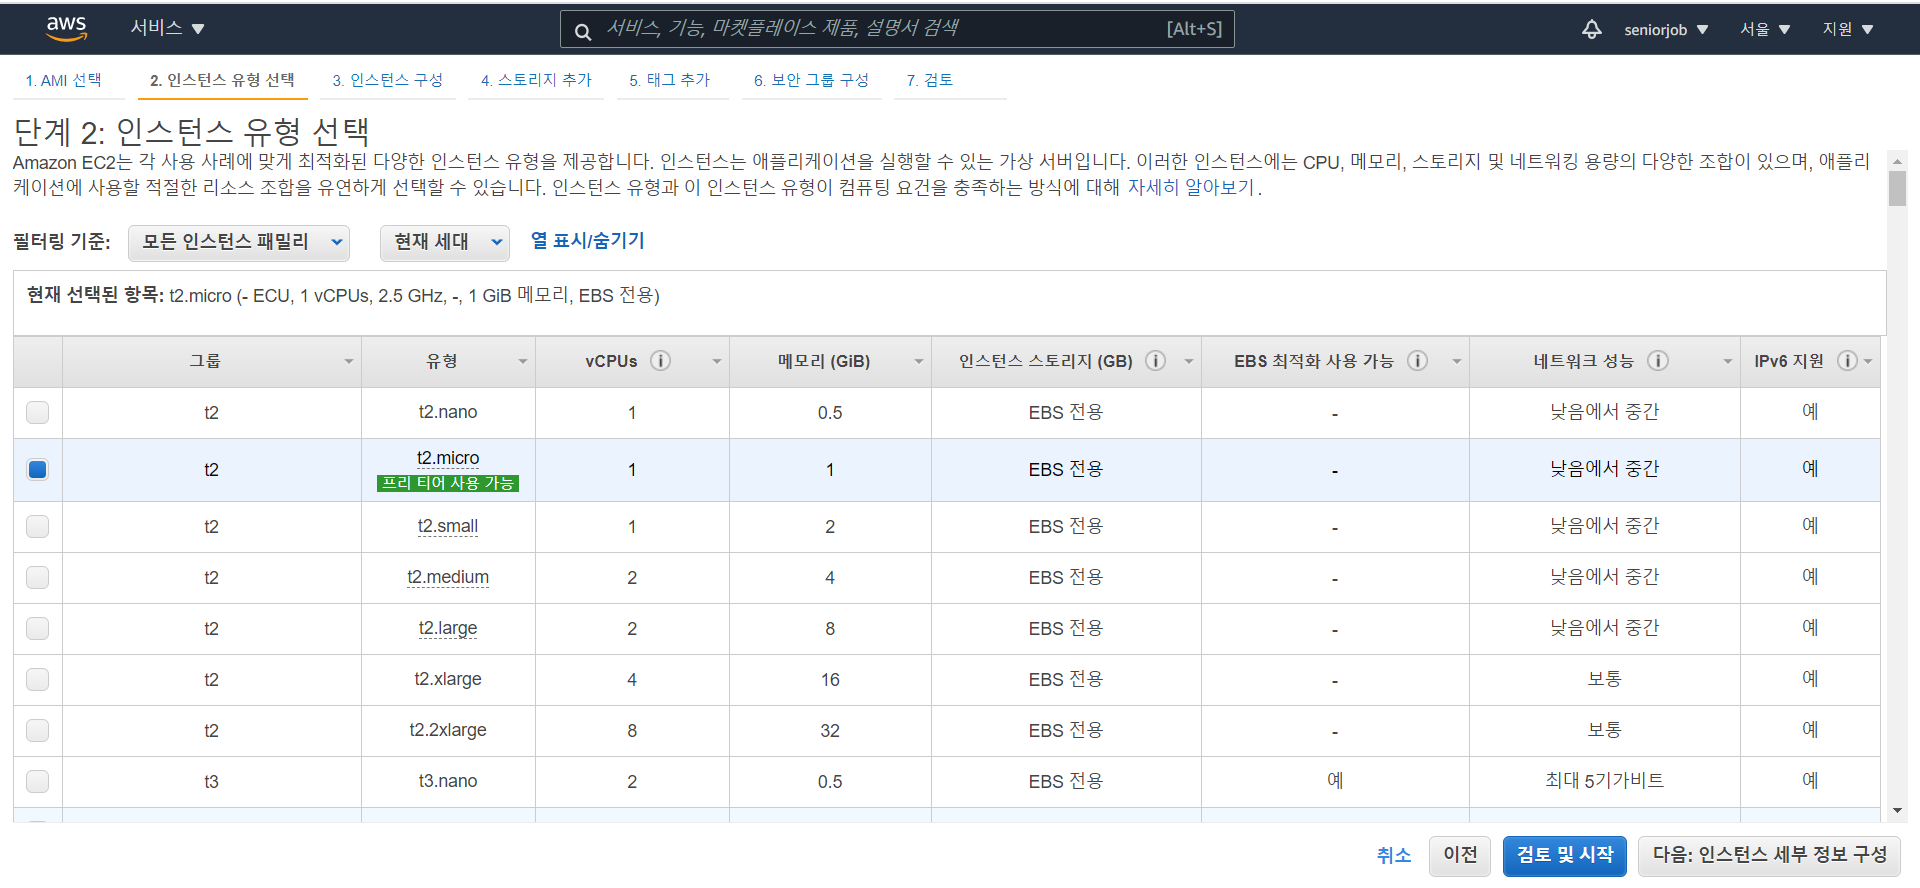Open the notifications bell icon
Screen dimensions: 1920x888
[1592, 29]
